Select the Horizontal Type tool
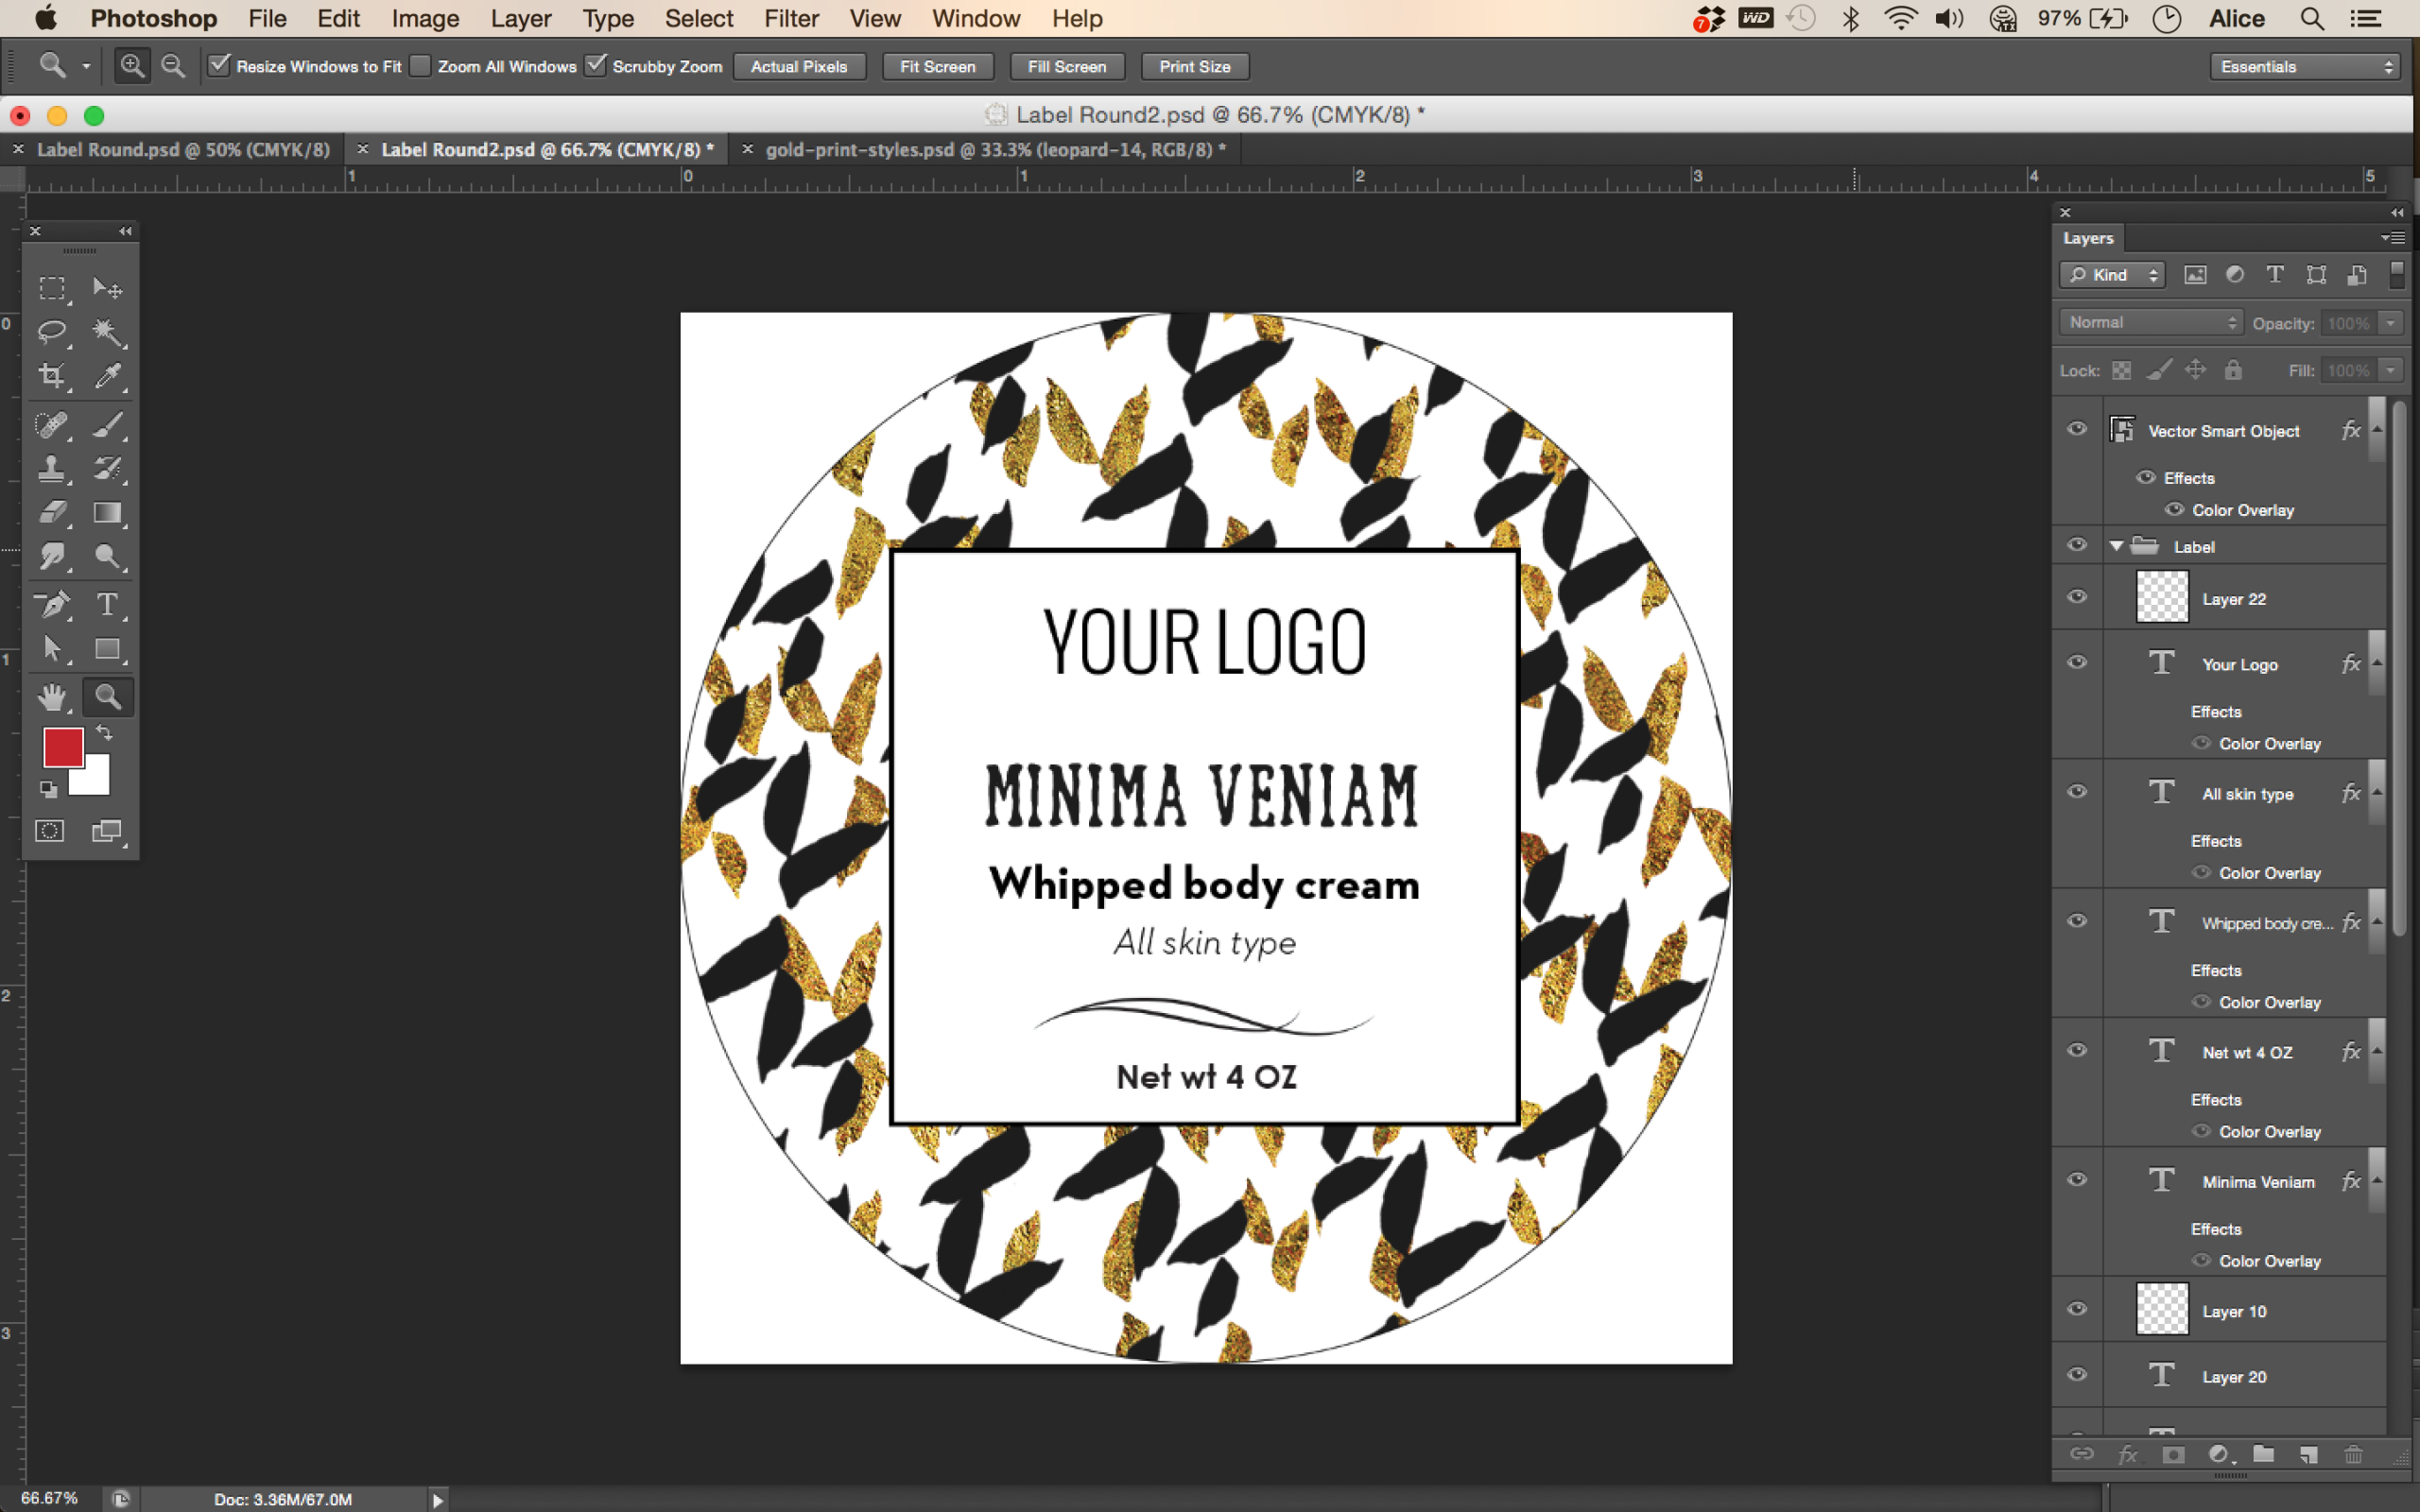Screen dimensions: 2420x1512 tap(107, 604)
